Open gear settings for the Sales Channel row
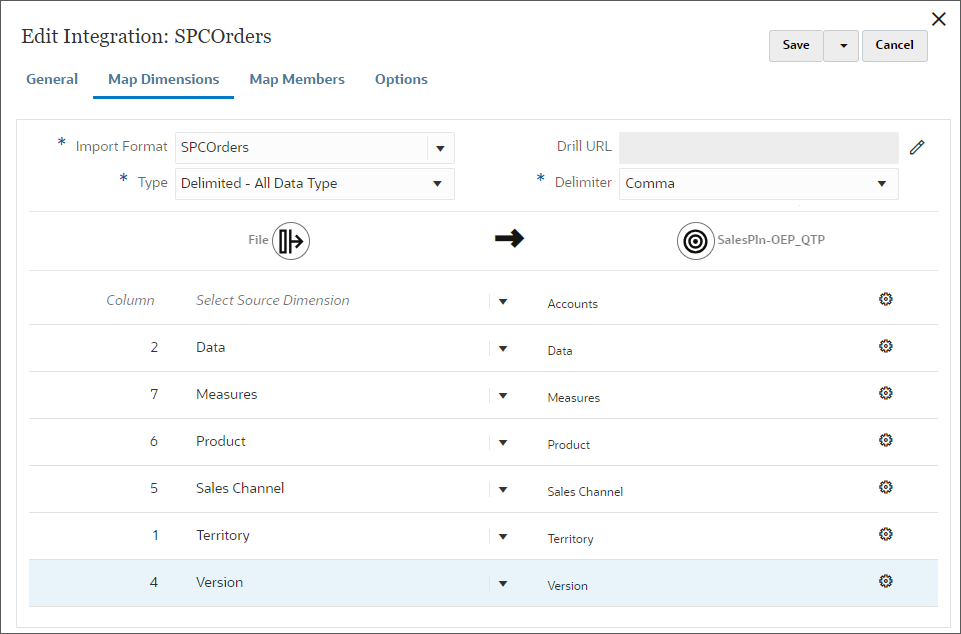Image resolution: width=961 pixels, height=634 pixels. (885, 487)
